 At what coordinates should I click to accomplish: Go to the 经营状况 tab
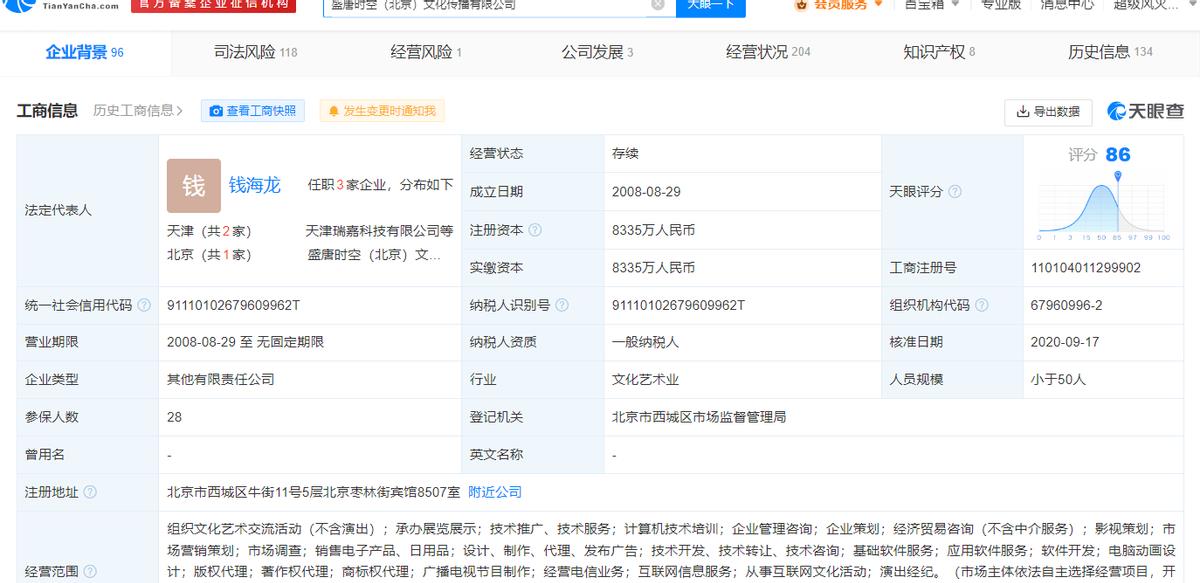coord(769,52)
